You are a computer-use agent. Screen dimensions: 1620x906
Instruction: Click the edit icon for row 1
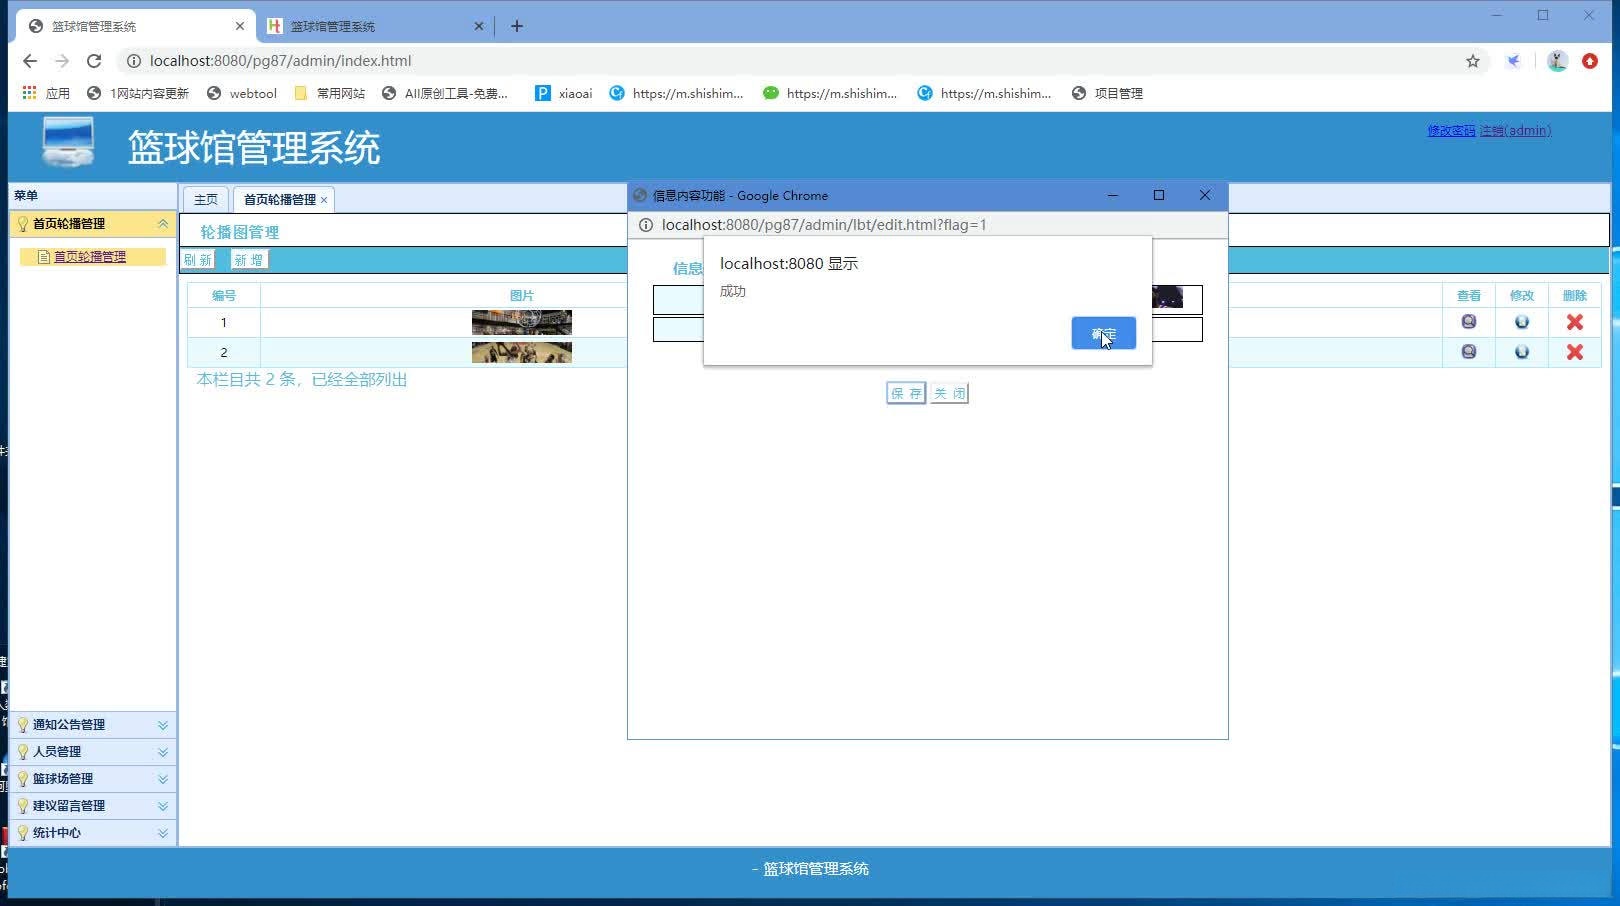pos(1521,322)
